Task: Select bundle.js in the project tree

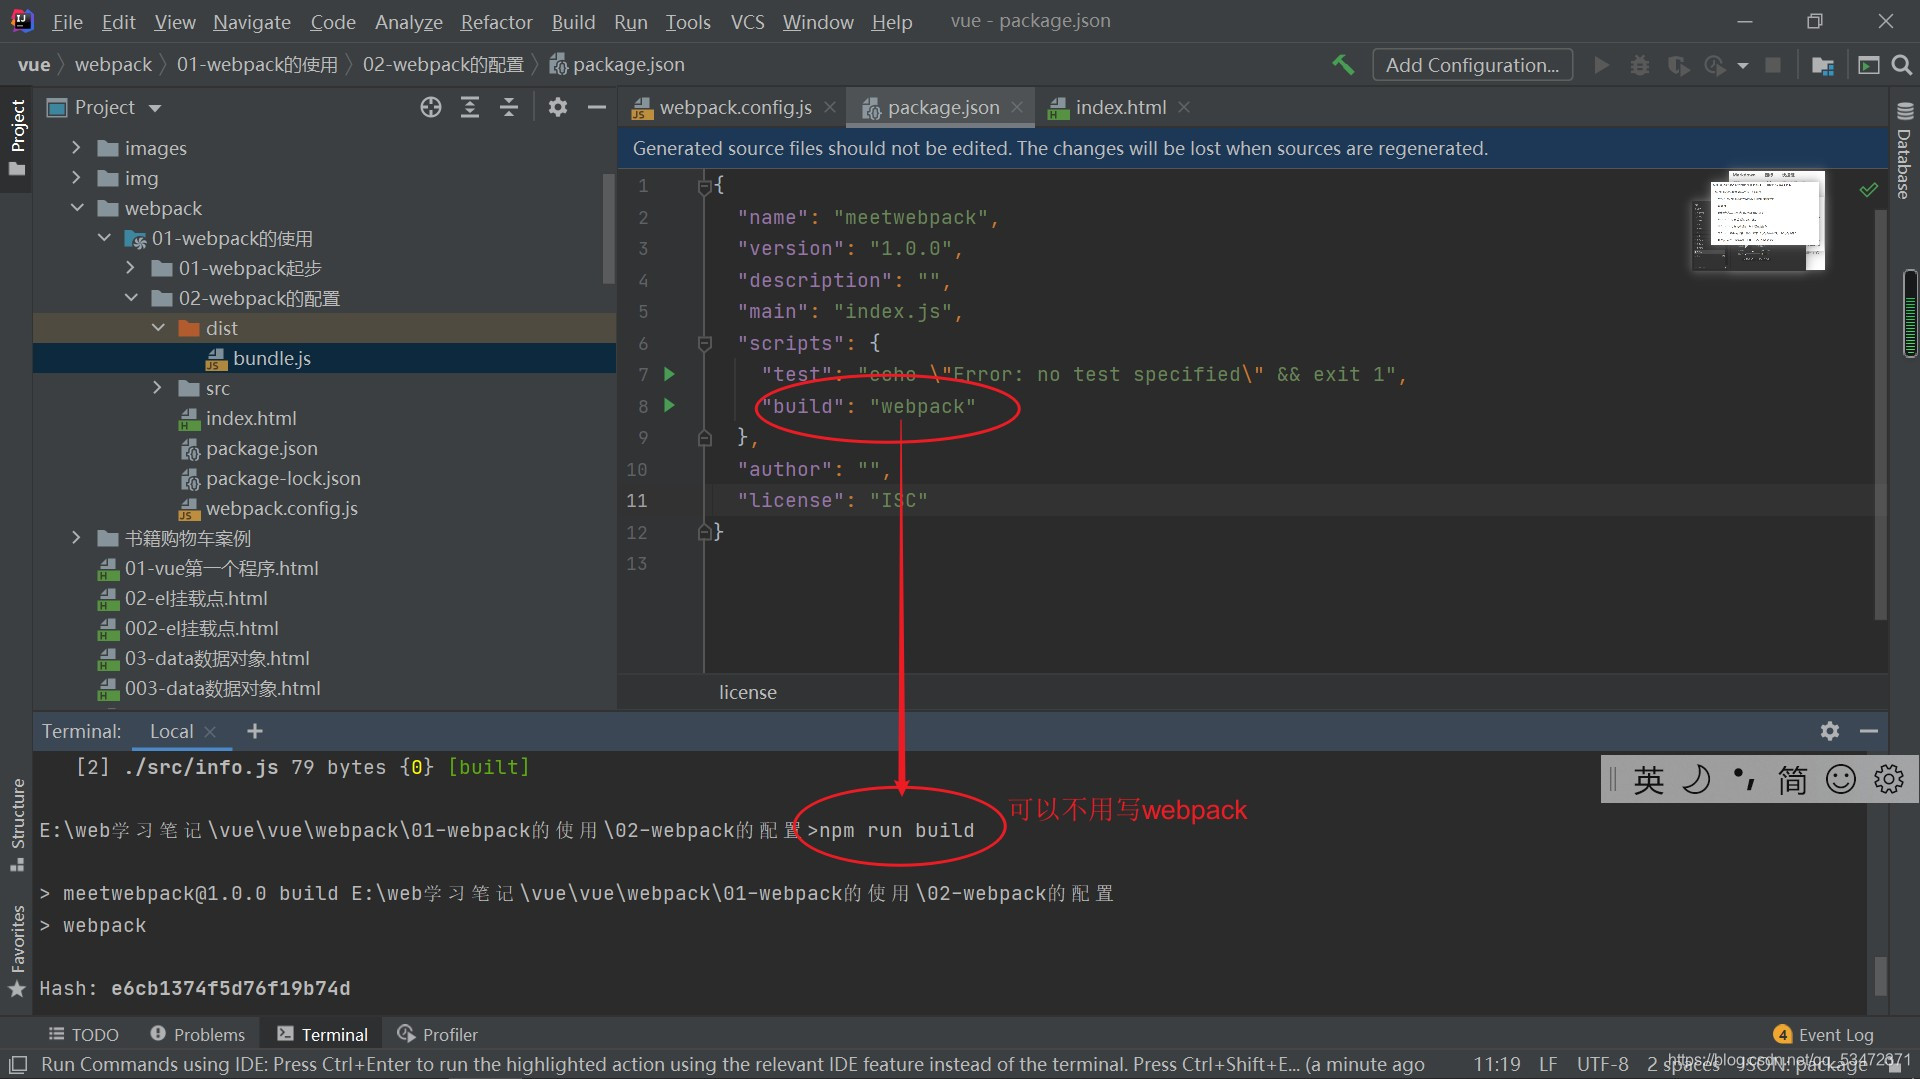Action: (271, 358)
